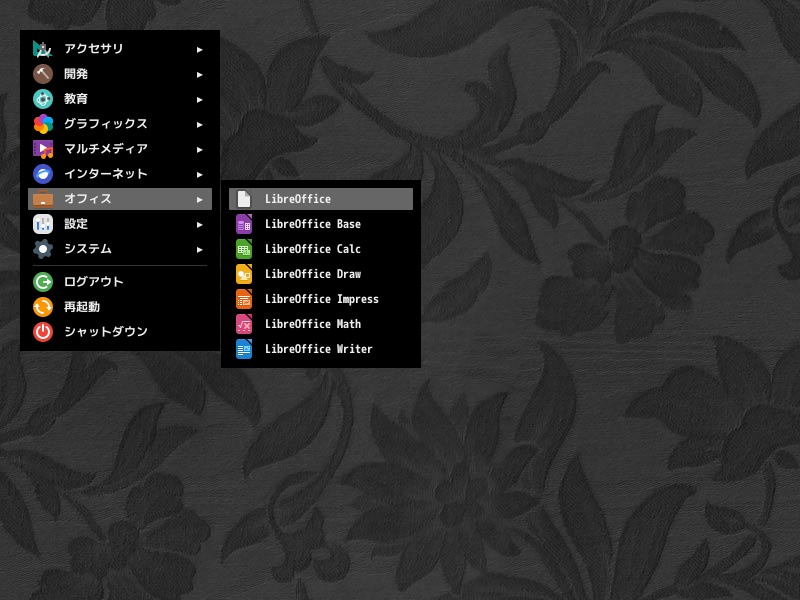Viewport: 800px width, 600px height.
Task: Expand the 開発 submenu arrow
Action: (199, 74)
